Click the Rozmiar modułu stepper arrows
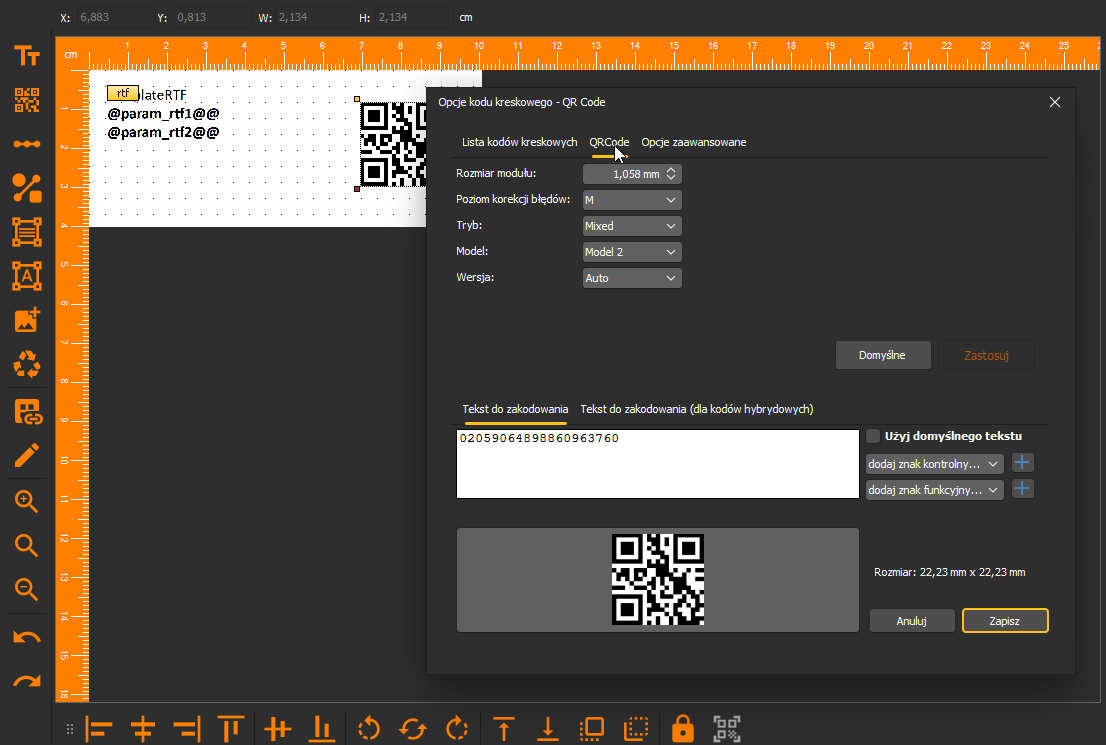This screenshot has height=745, width=1106. click(671, 174)
